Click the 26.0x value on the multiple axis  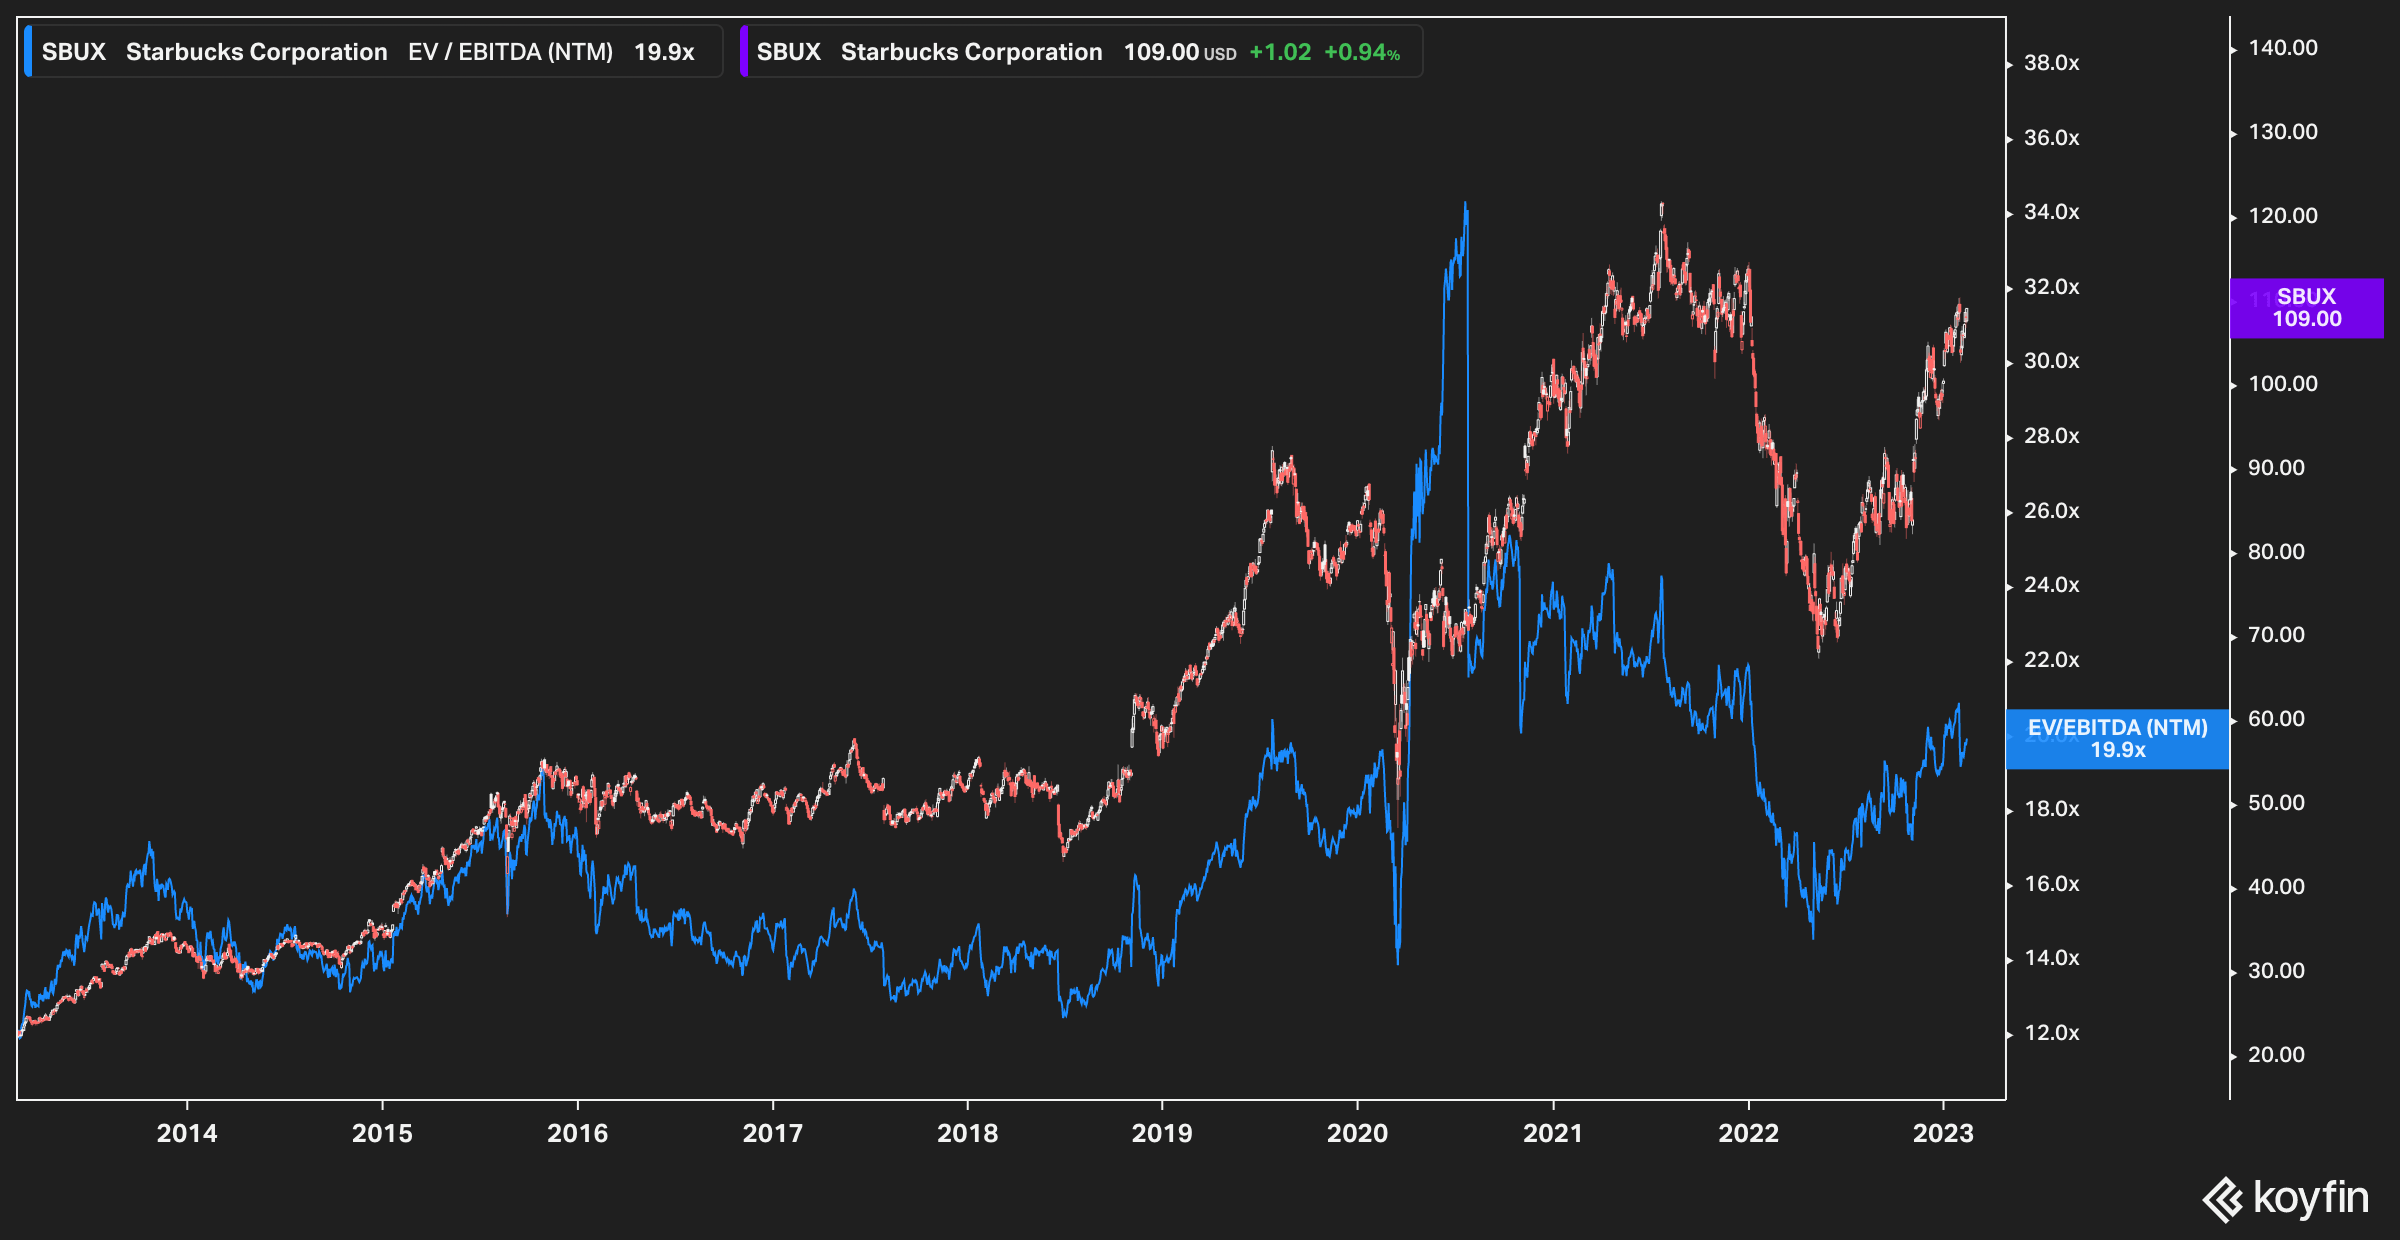pyautogui.click(x=2051, y=511)
